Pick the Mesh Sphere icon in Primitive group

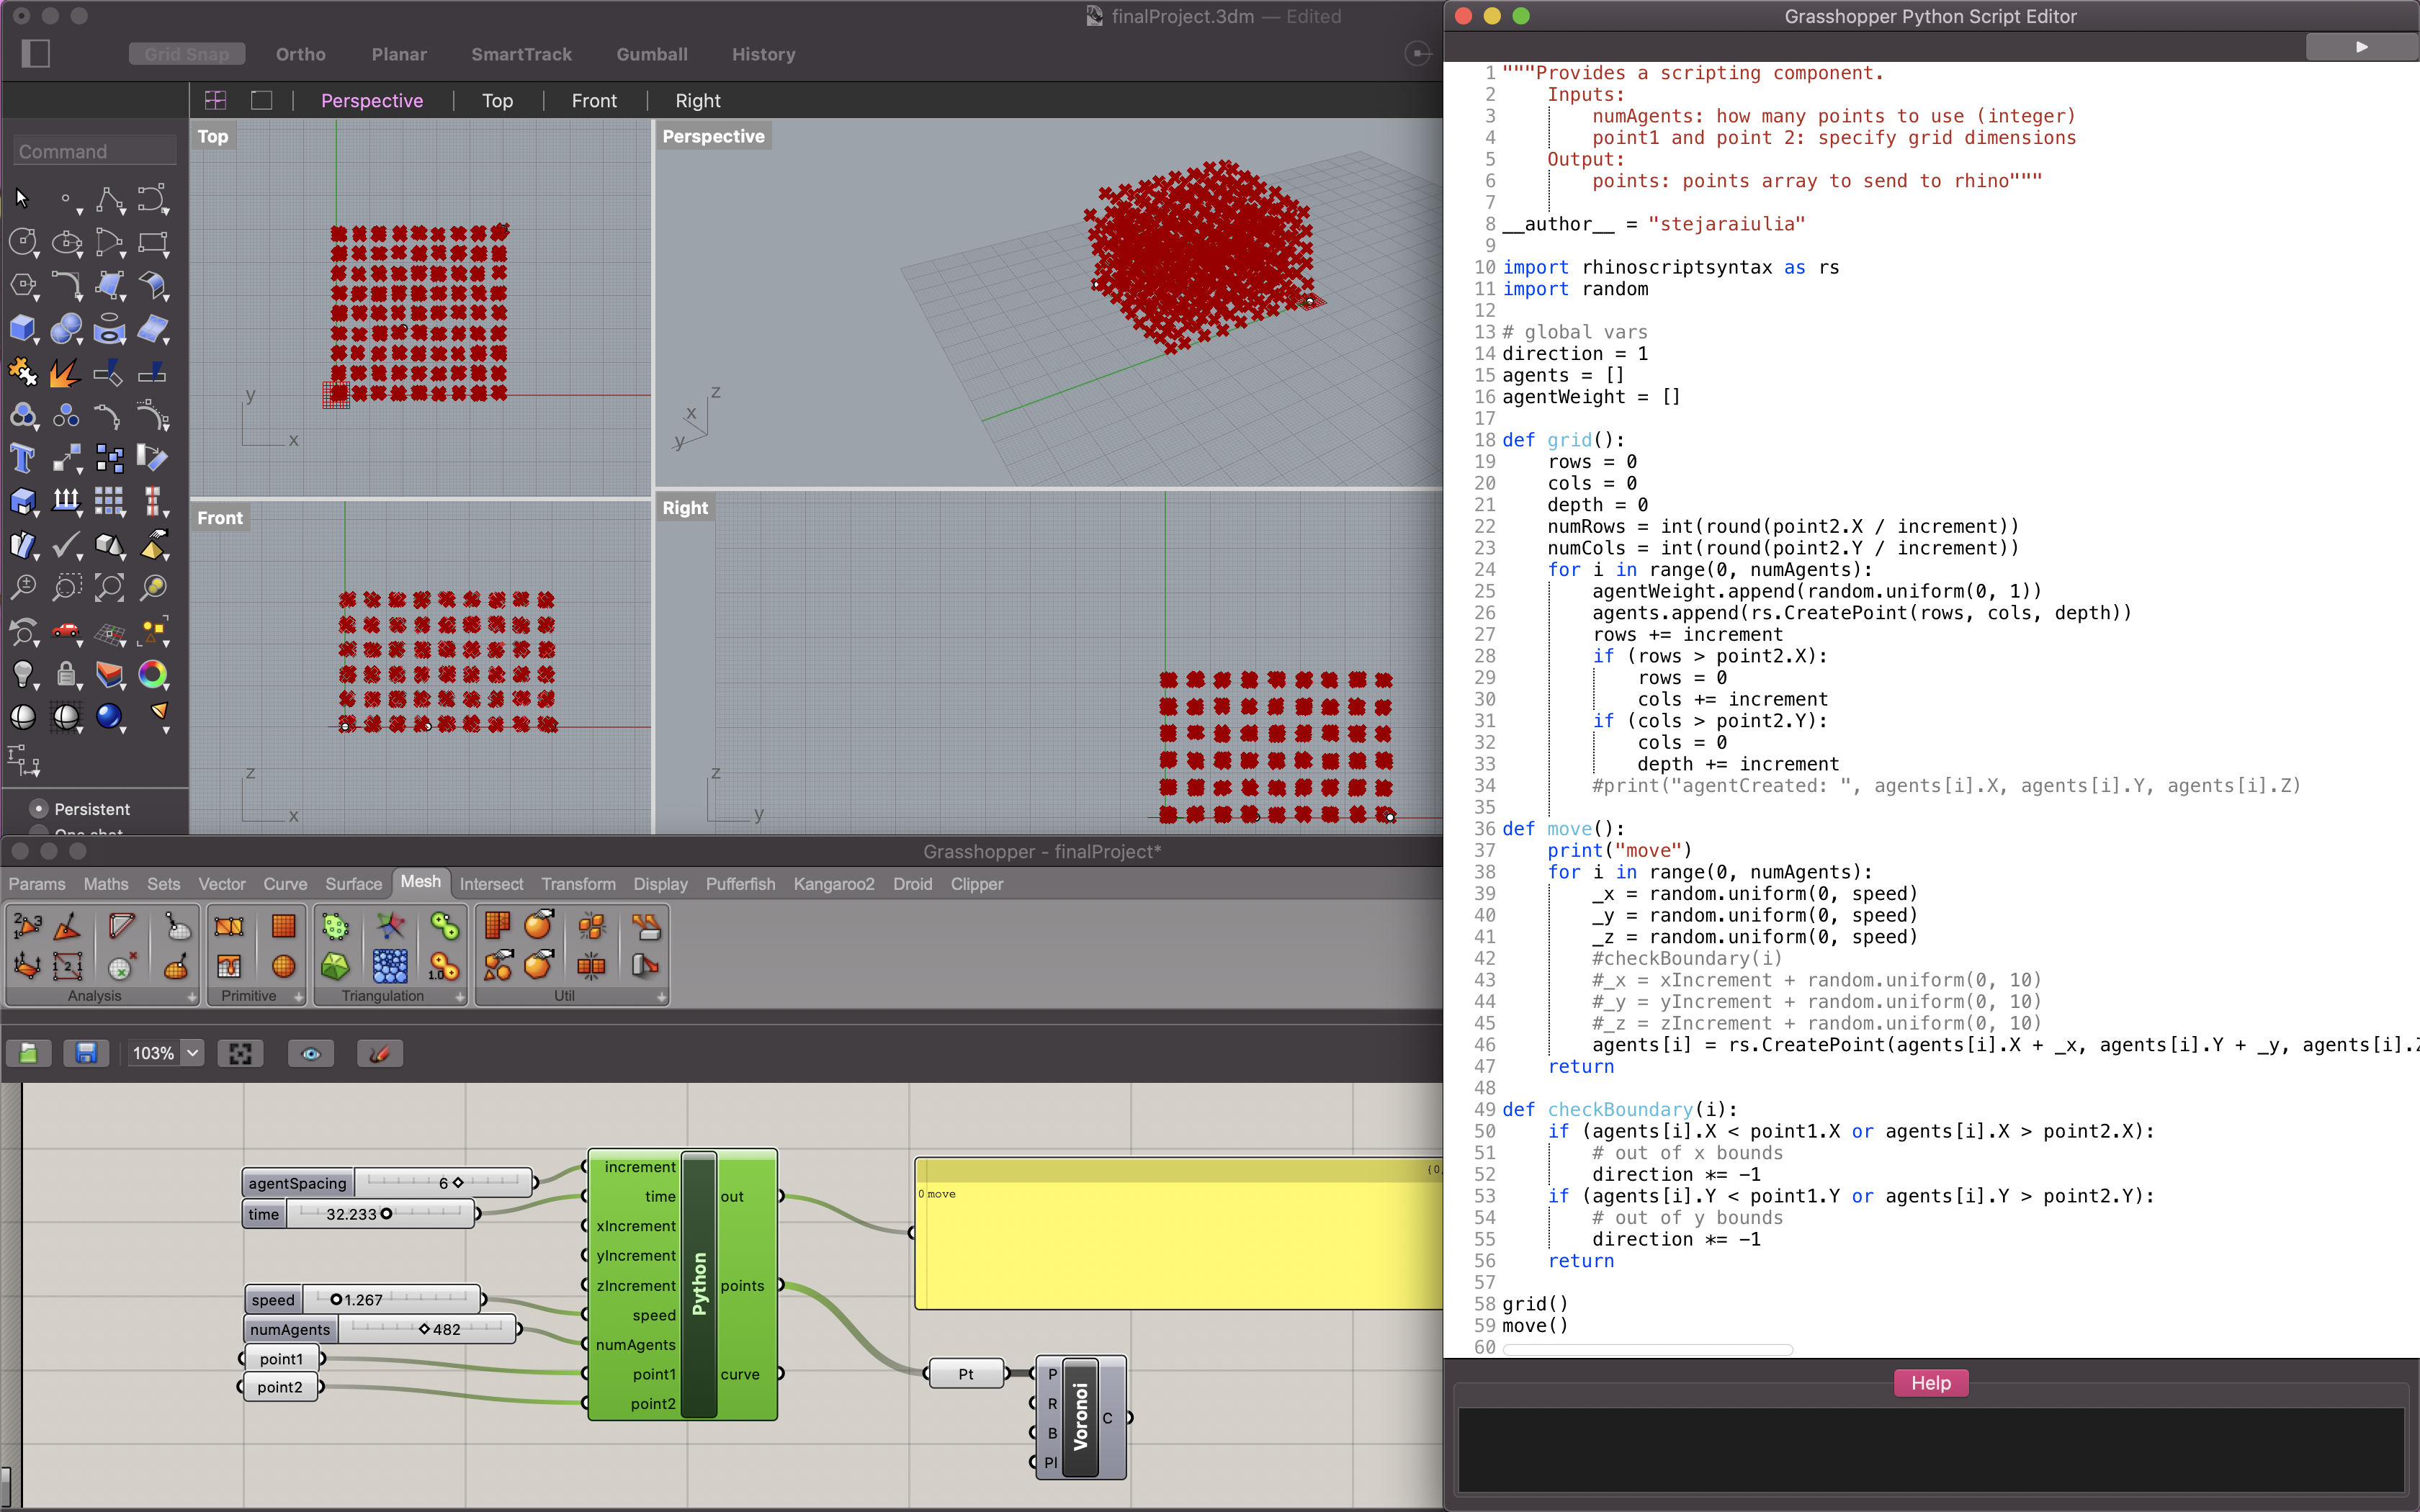[x=284, y=966]
